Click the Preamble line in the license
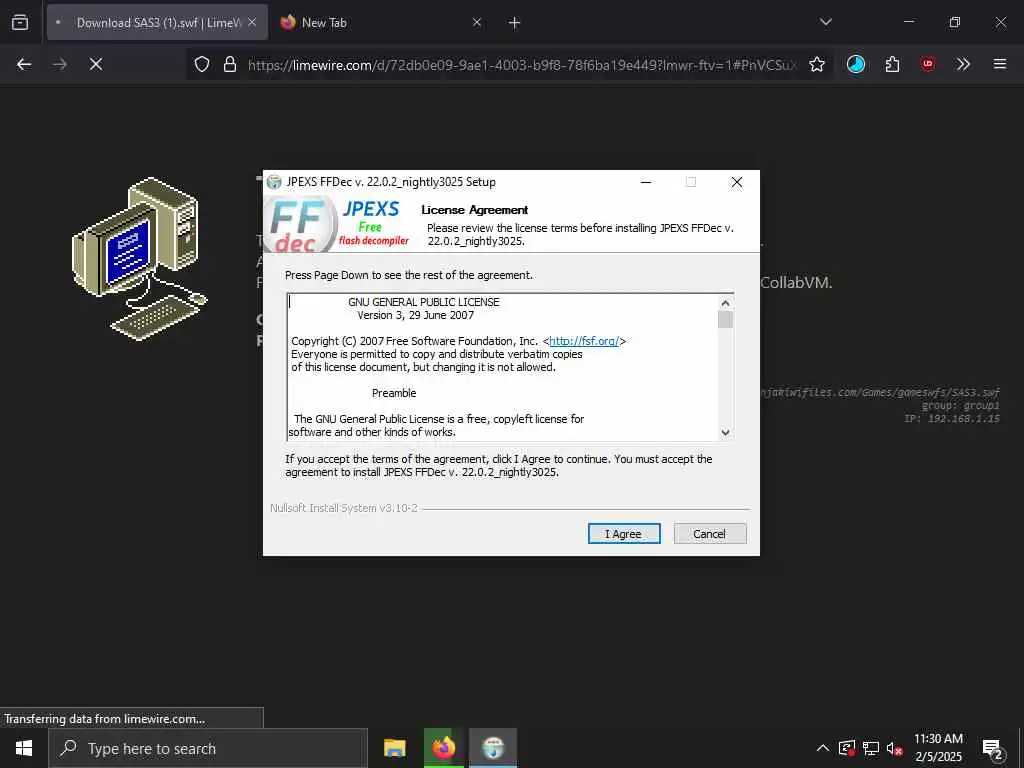Screen dimensions: 1024x768 tap(394, 393)
